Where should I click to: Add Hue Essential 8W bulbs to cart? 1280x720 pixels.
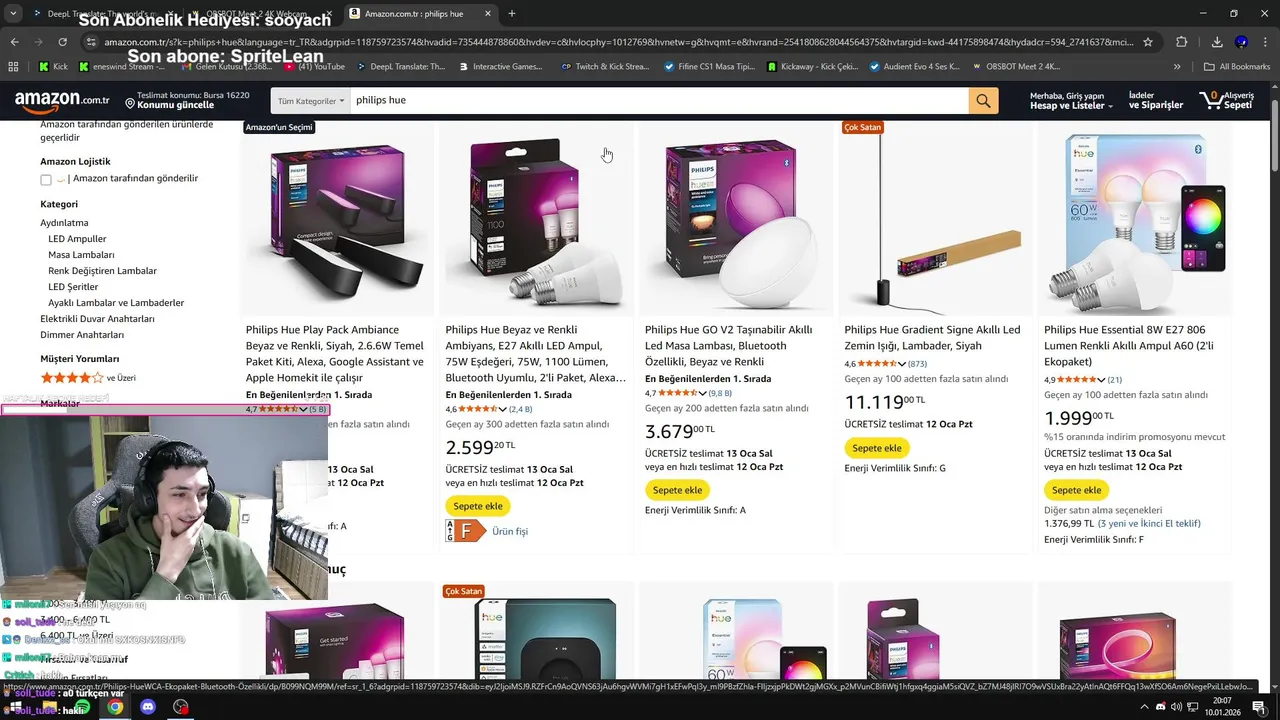tap(1076, 490)
